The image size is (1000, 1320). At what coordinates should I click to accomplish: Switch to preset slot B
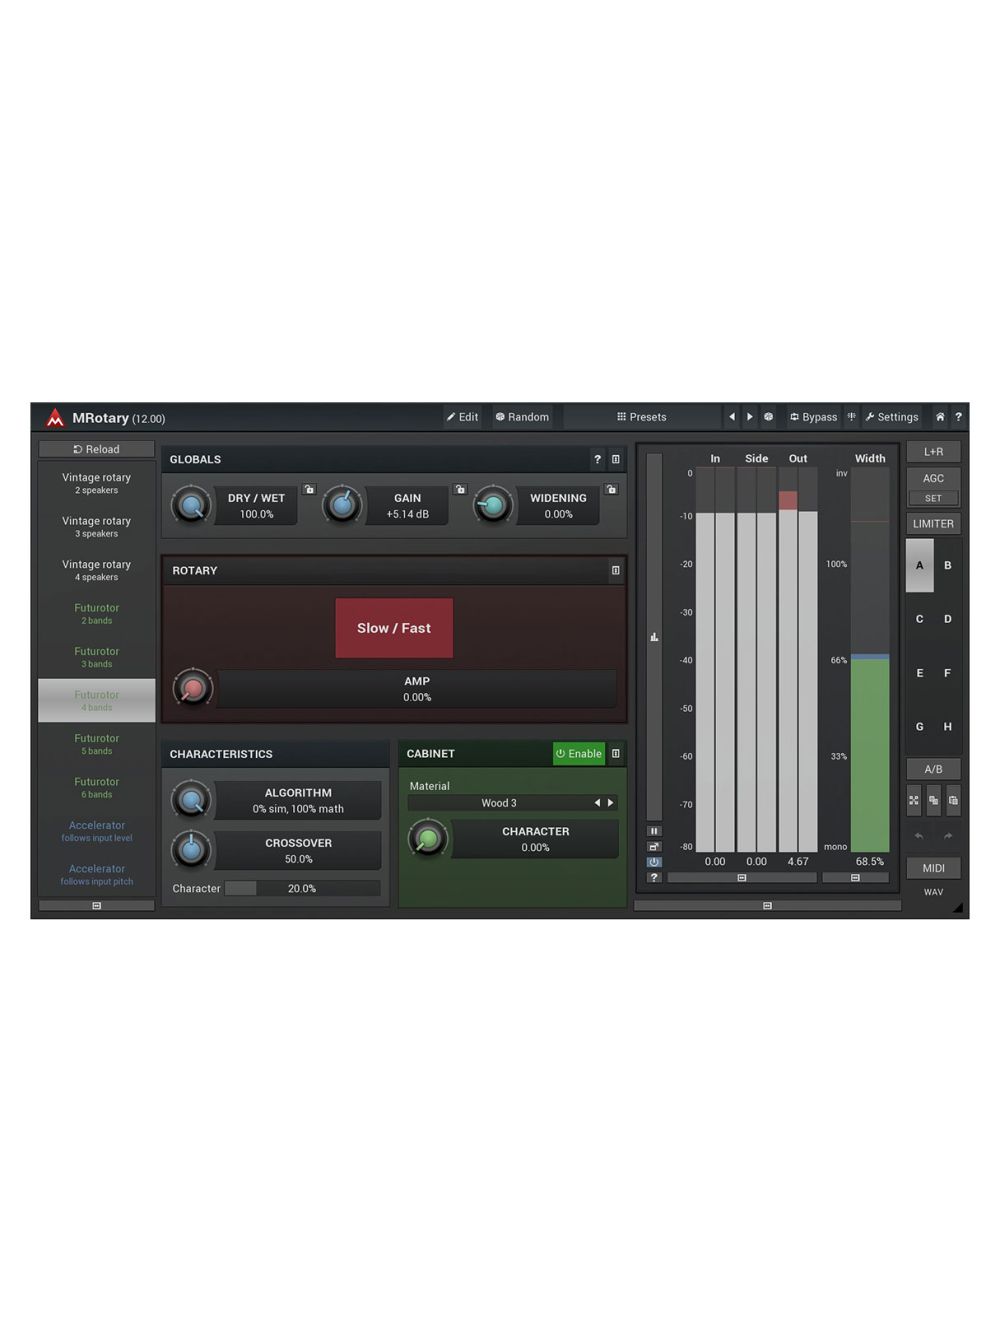coord(947,565)
